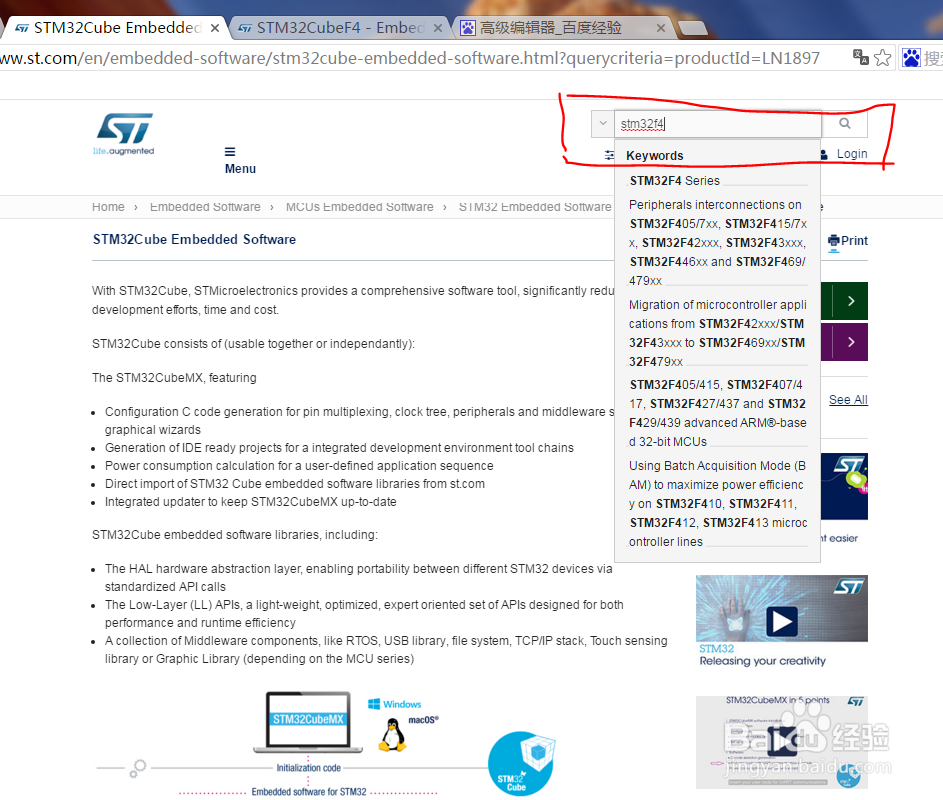Screen dimensions: 943x800
Task: Click the Baidu paw extension icon
Action: (911, 58)
